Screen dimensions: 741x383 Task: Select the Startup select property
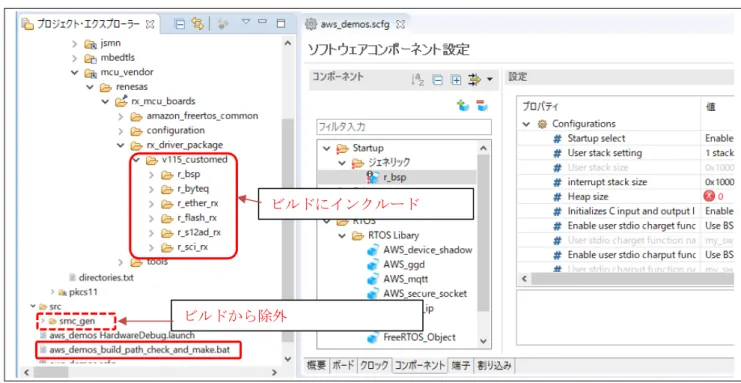pyautogui.click(x=596, y=138)
